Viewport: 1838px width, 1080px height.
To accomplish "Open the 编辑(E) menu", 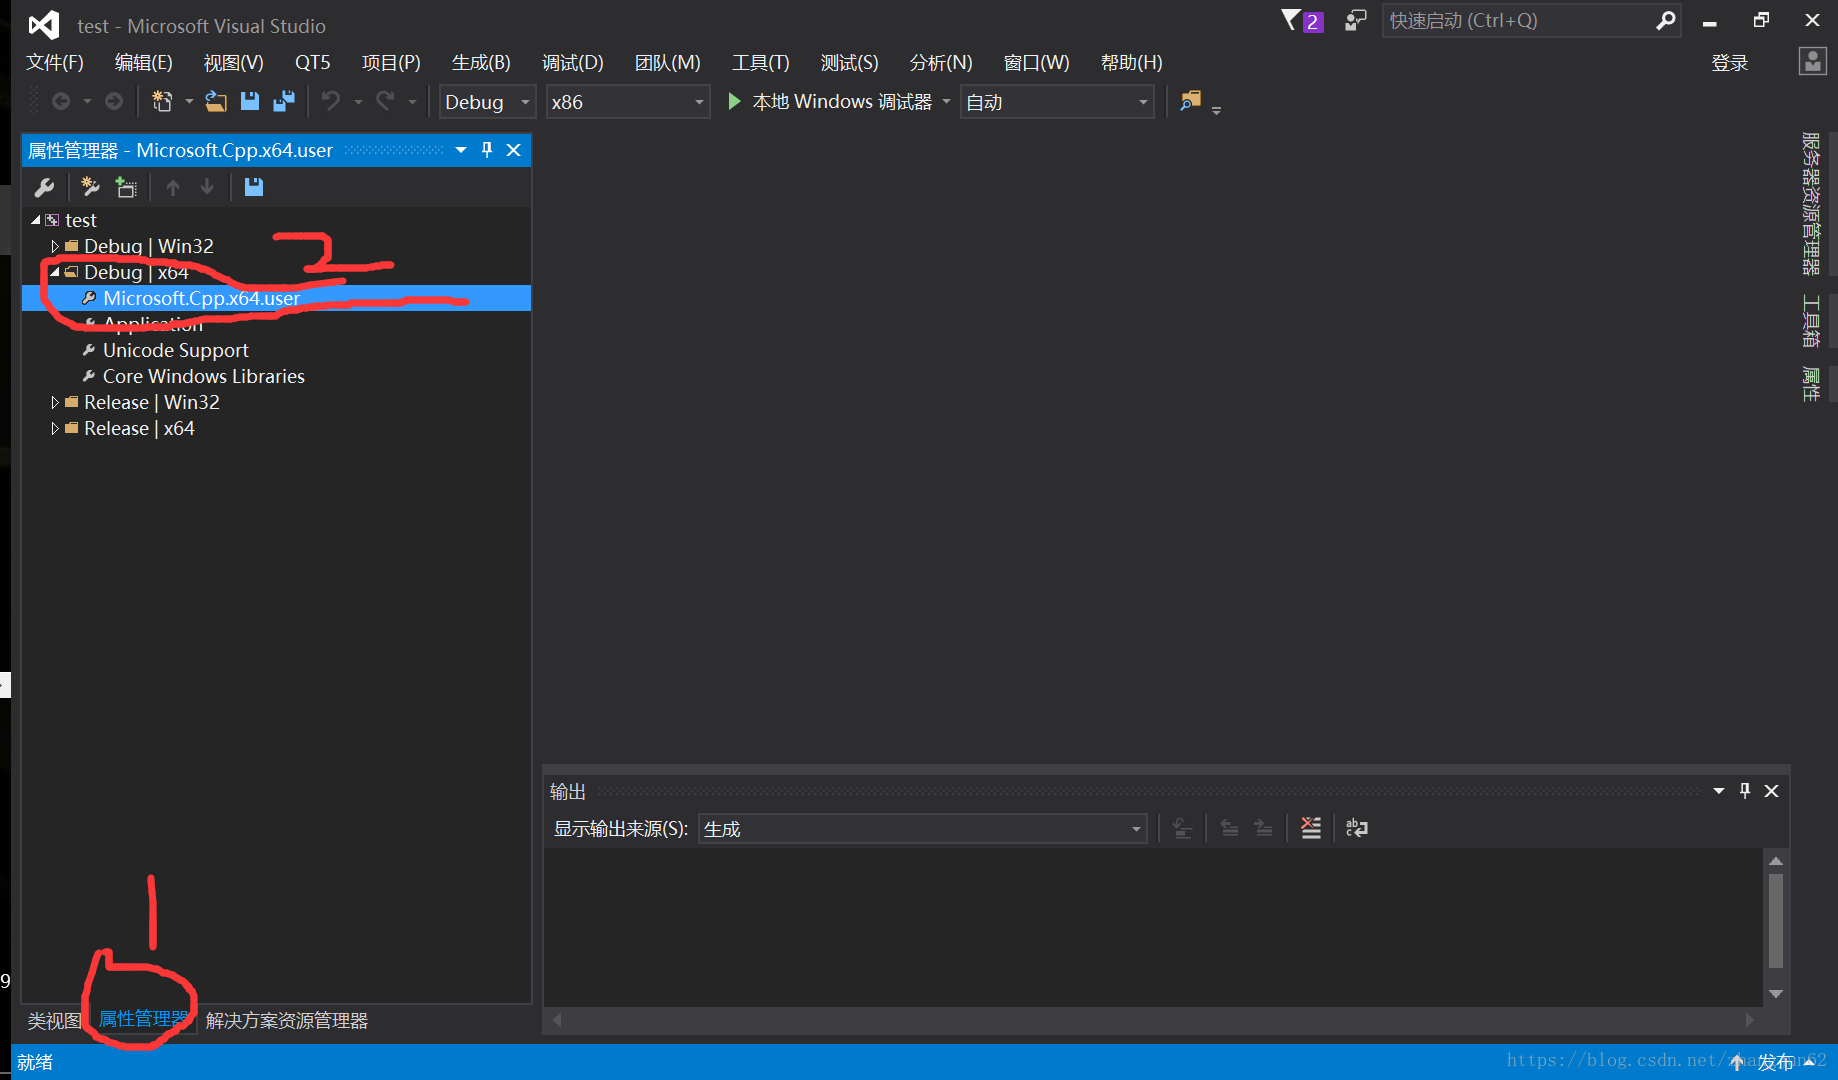I will pyautogui.click(x=144, y=62).
